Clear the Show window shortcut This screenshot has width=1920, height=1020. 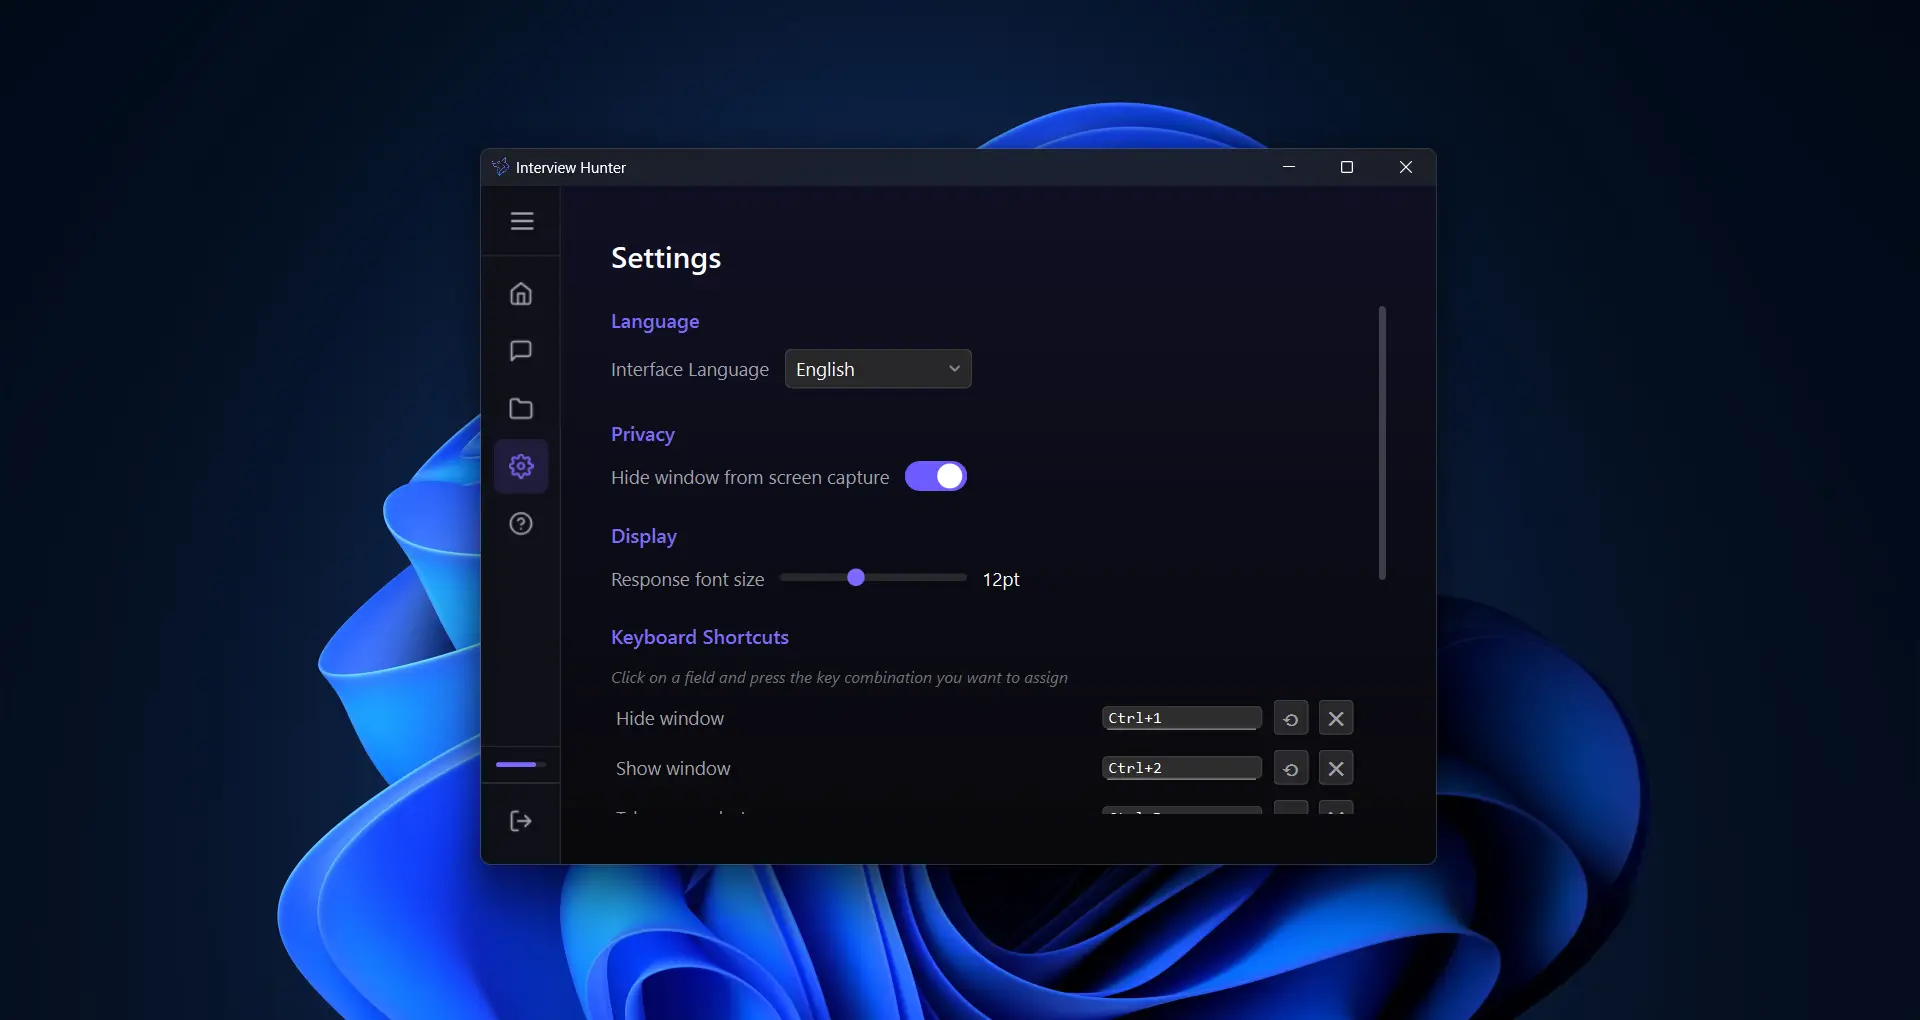pyautogui.click(x=1336, y=768)
